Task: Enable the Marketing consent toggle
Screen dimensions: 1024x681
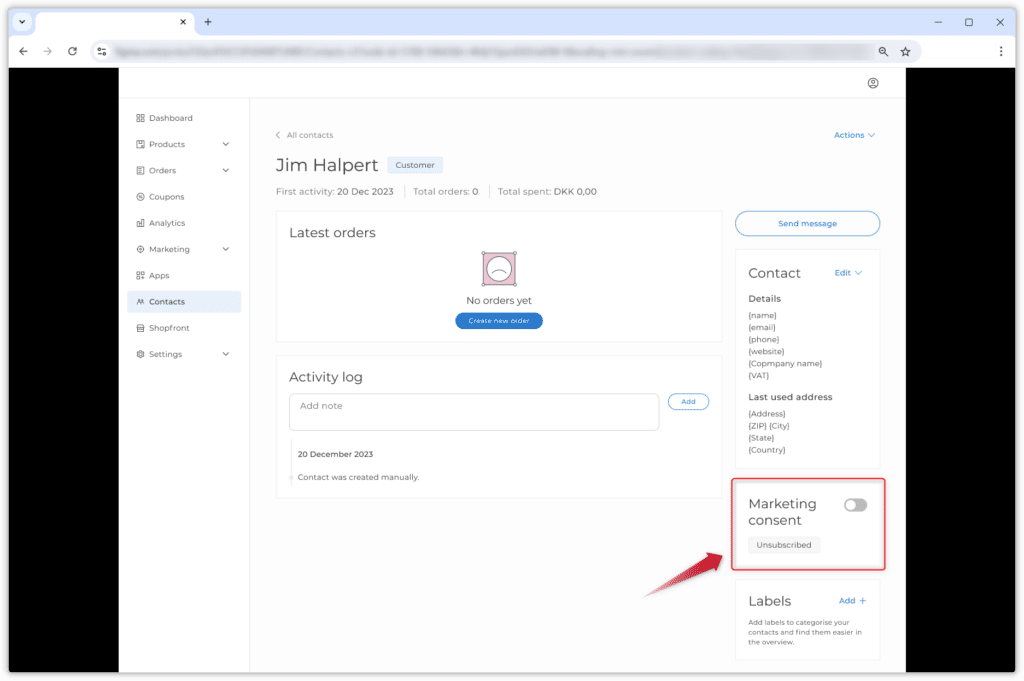Action: coord(855,505)
